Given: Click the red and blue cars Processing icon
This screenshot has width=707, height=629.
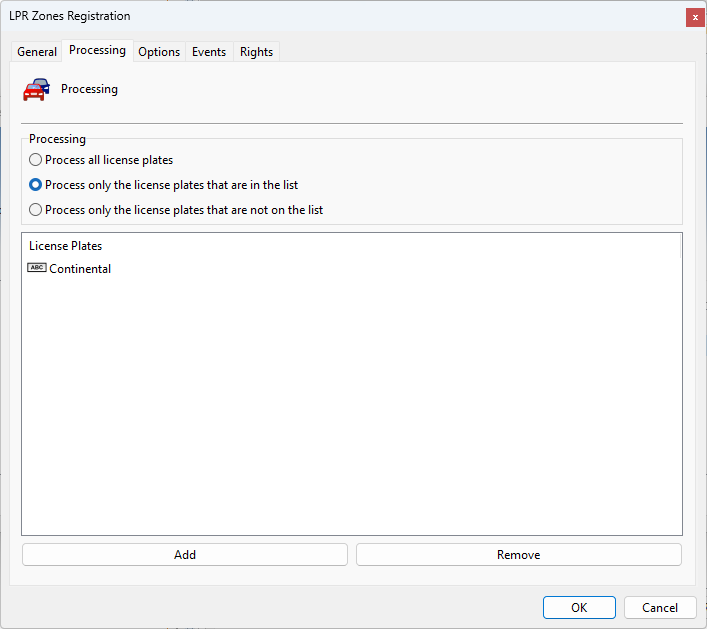Looking at the screenshot, I should point(36,89).
